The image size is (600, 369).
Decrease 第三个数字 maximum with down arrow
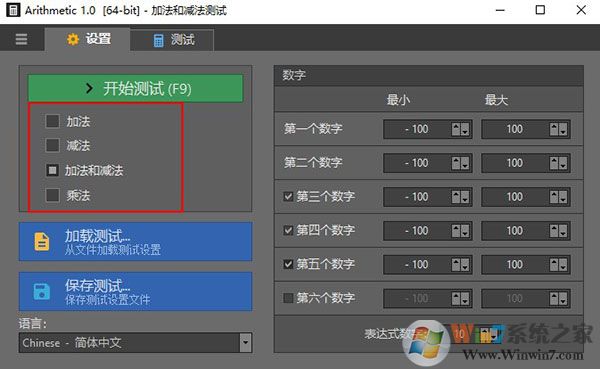click(x=563, y=197)
